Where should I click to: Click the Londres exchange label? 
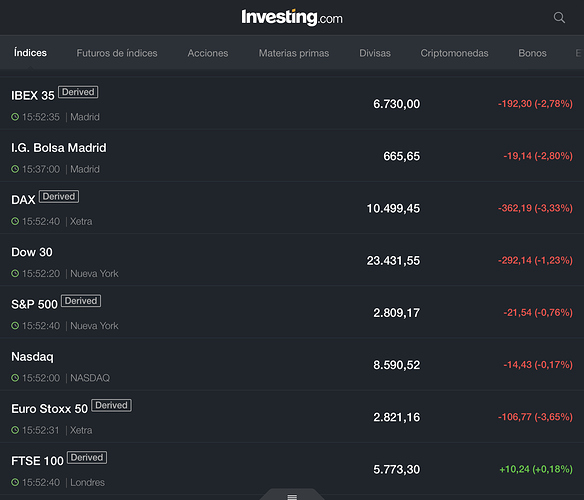point(88,482)
